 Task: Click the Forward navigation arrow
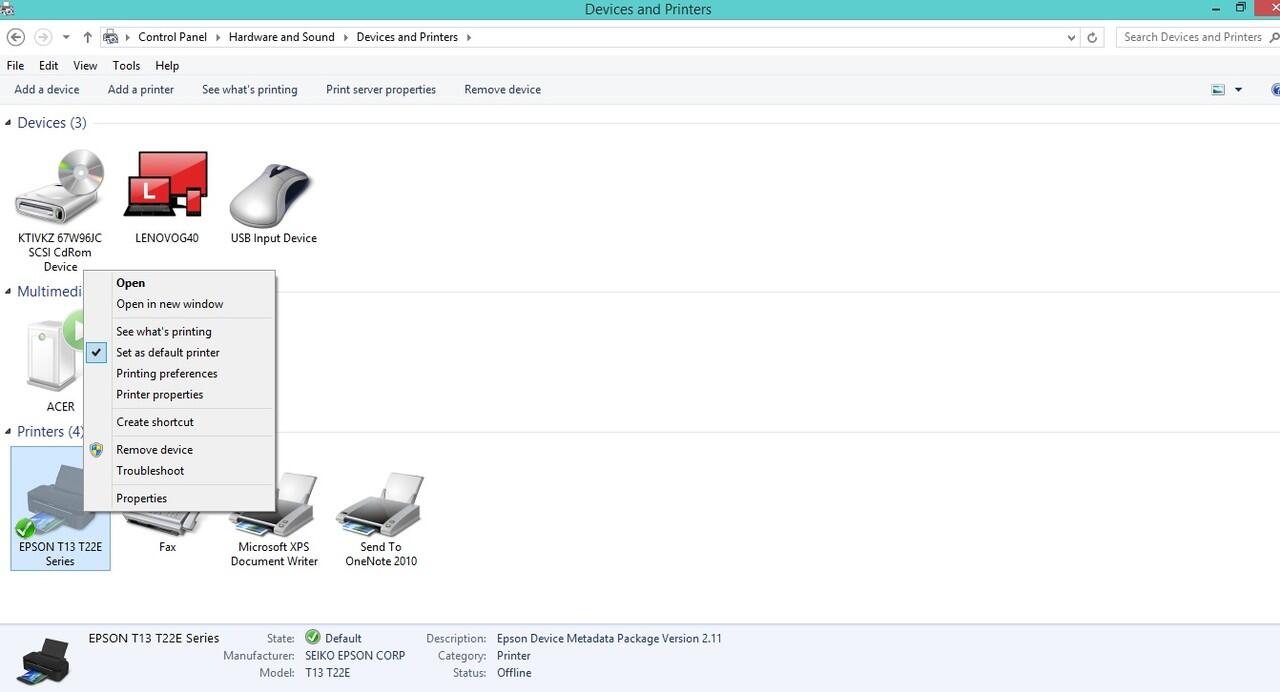click(43, 37)
